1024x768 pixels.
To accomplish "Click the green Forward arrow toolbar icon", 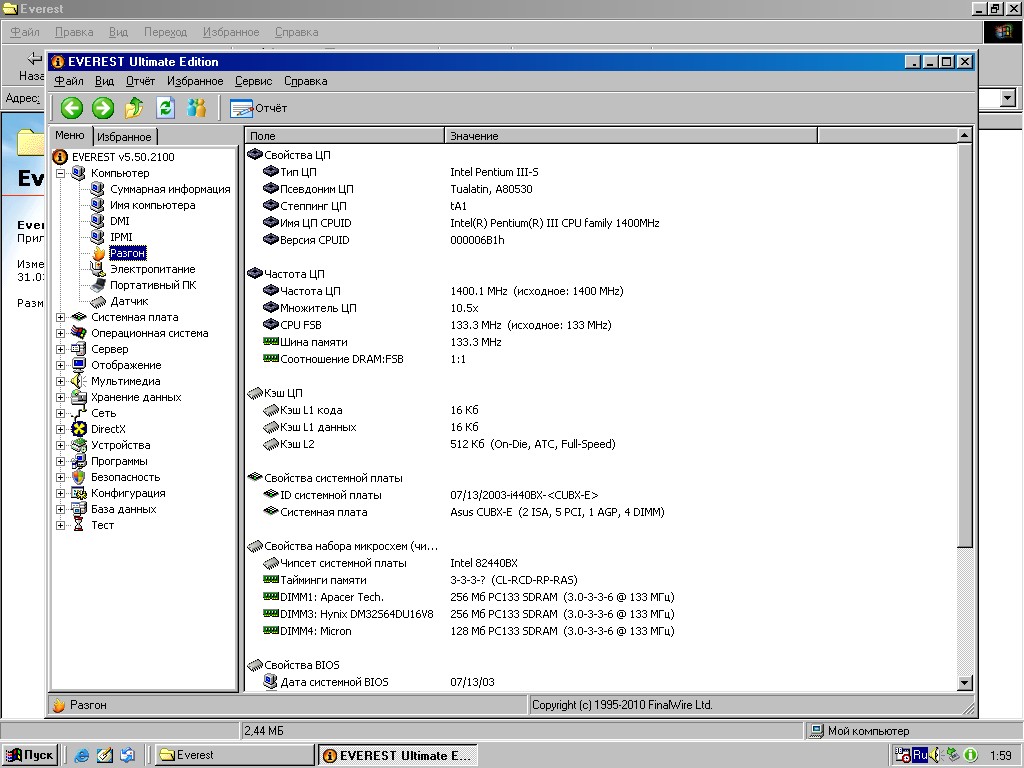I will coord(103,108).
